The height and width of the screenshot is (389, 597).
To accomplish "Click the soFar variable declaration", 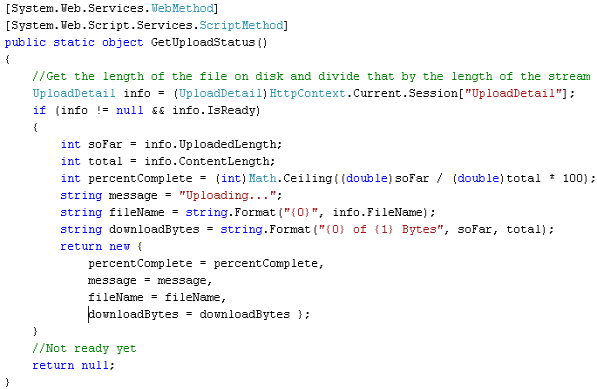I will pyautogui.click(x=105, y=145).
